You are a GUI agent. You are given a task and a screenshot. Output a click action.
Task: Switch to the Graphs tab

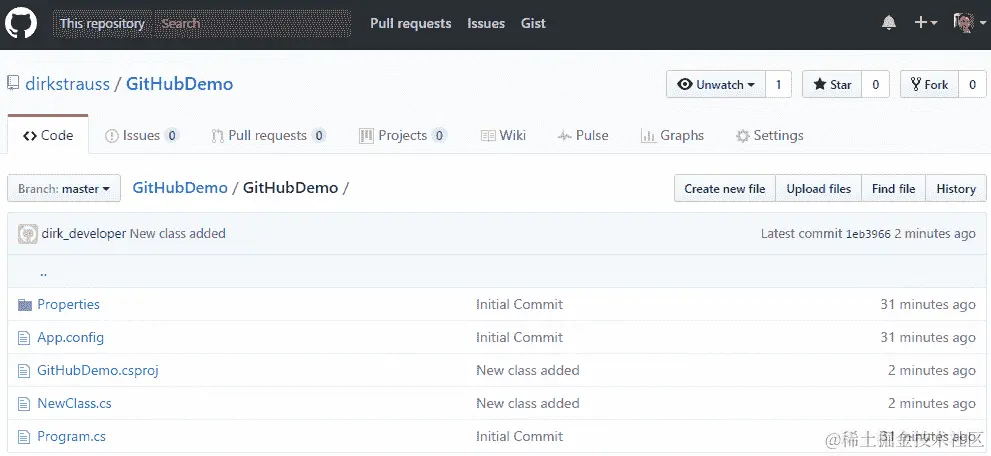(672, 135)
